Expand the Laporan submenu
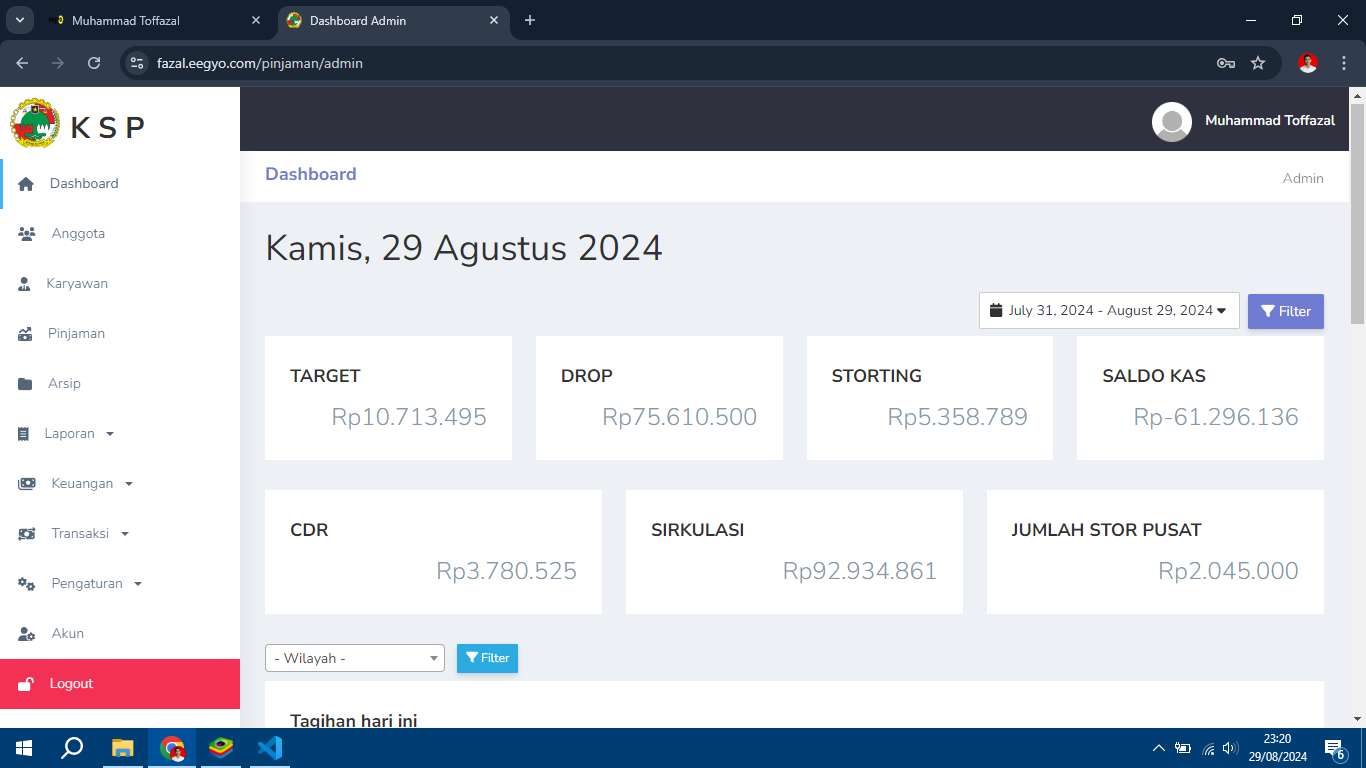 79,434
